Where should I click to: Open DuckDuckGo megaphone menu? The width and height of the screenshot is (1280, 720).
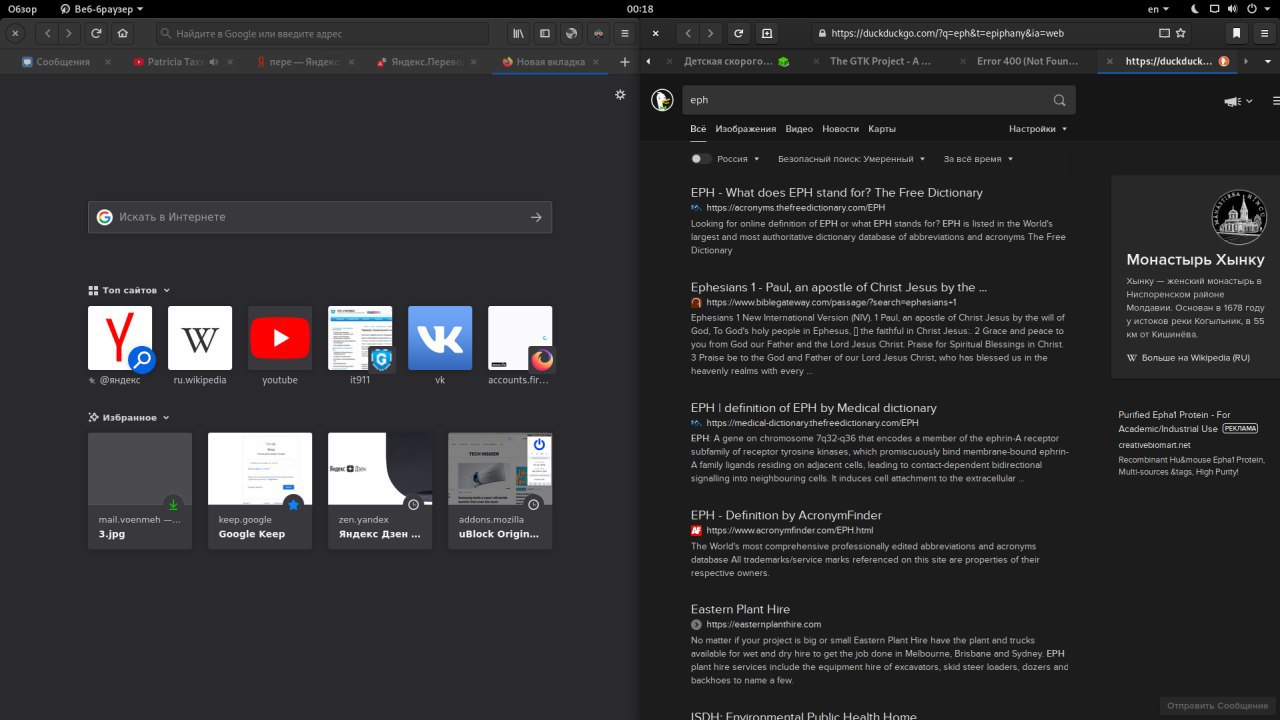(x=1238, y=101)
